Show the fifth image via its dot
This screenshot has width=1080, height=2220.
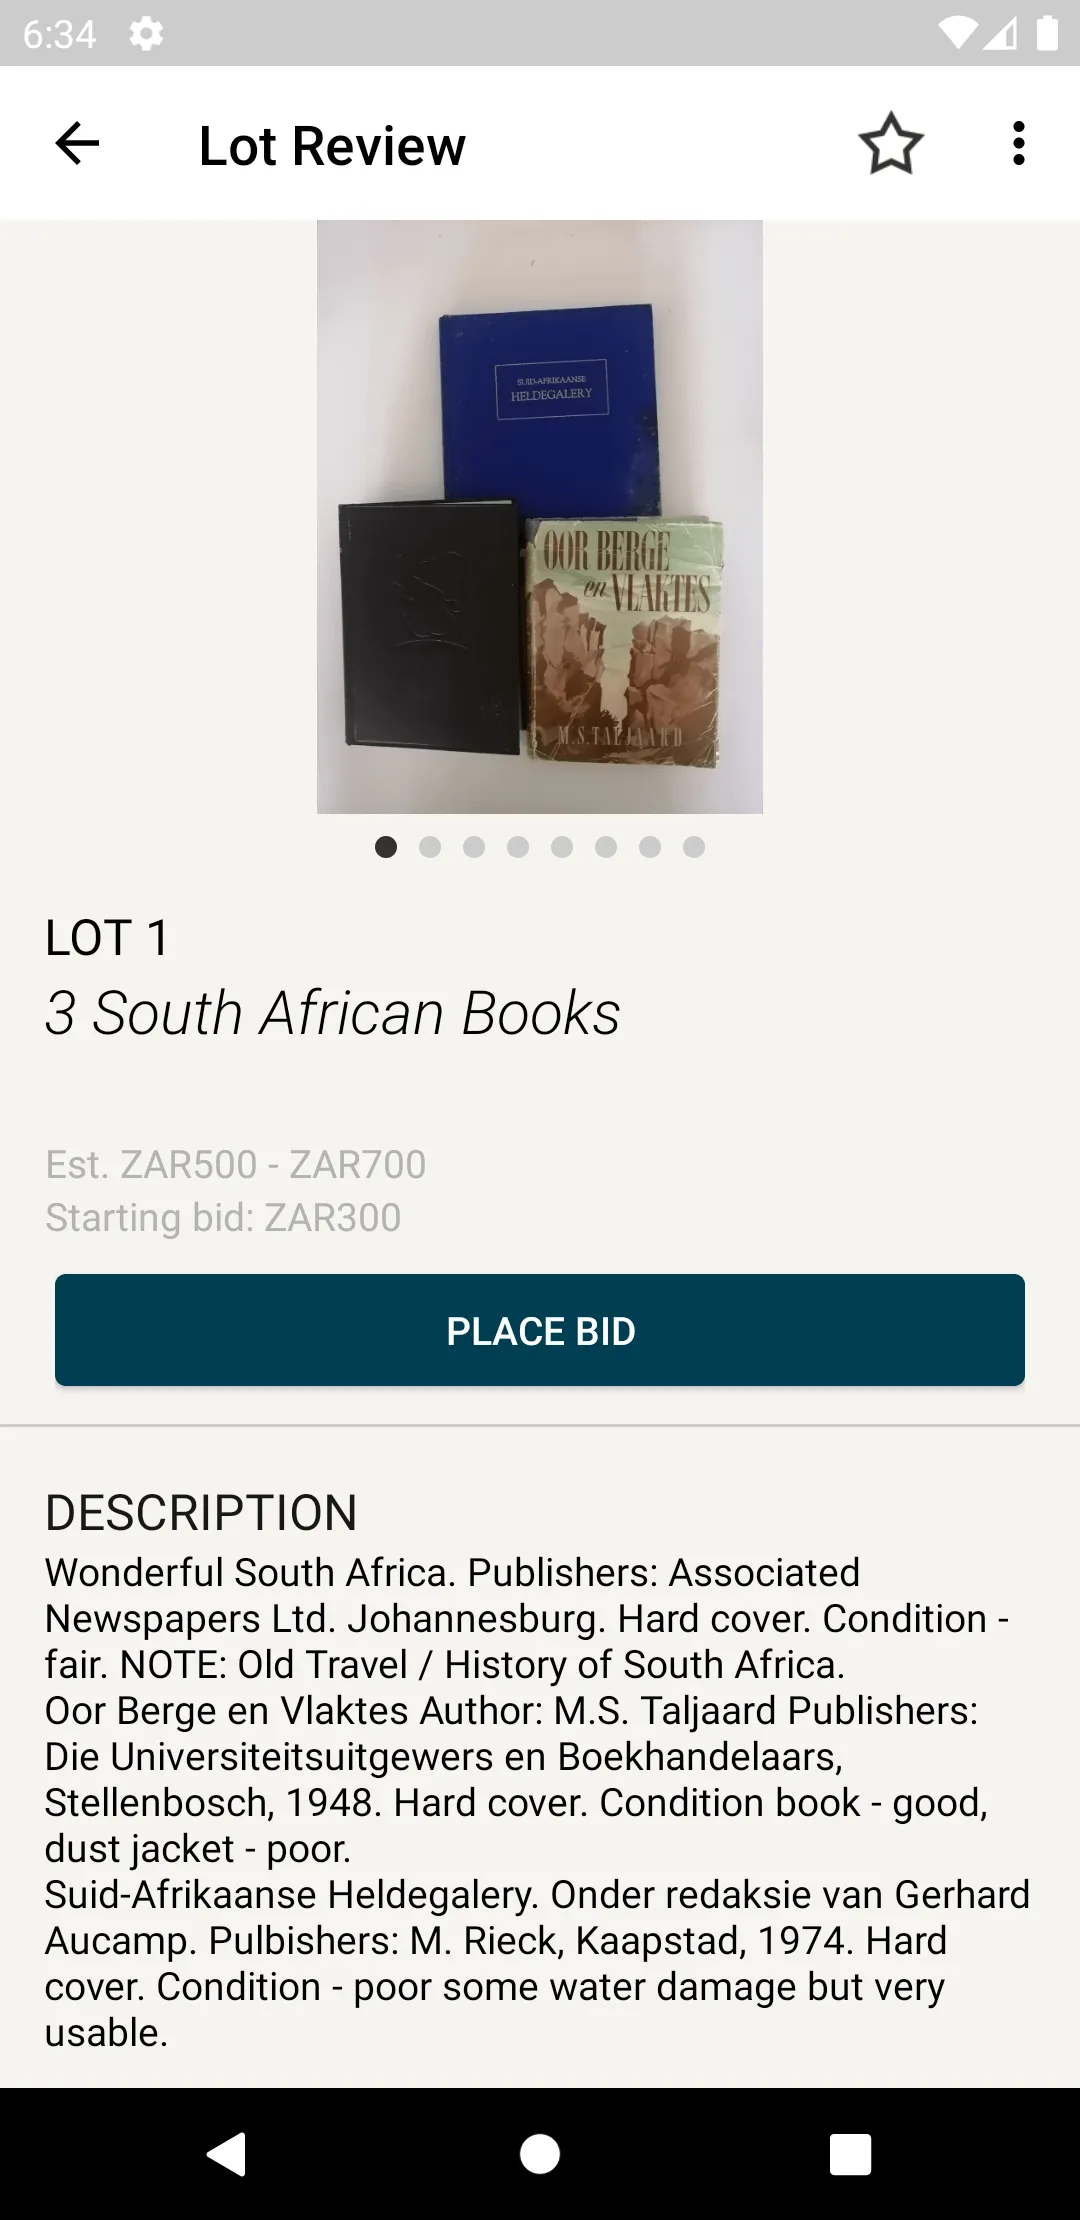[562, 848]
